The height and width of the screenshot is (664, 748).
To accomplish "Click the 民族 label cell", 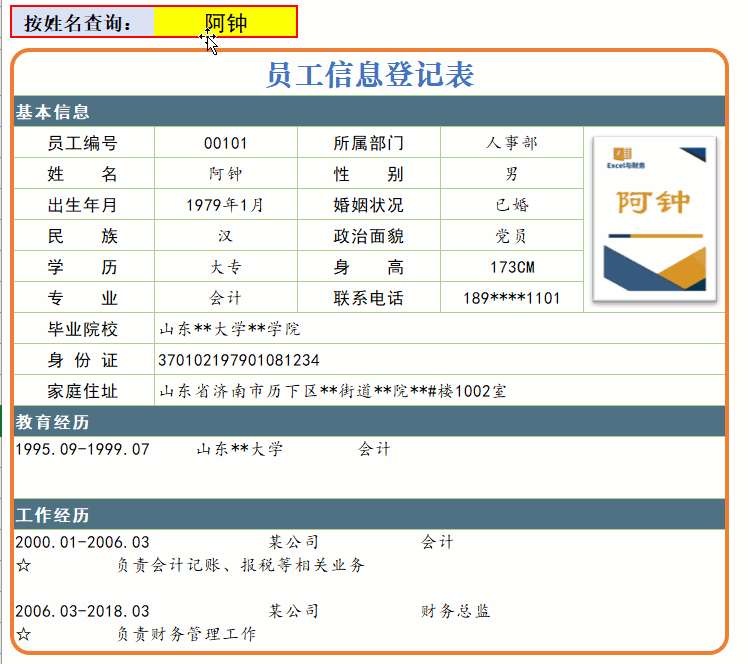I will point(83,236).
